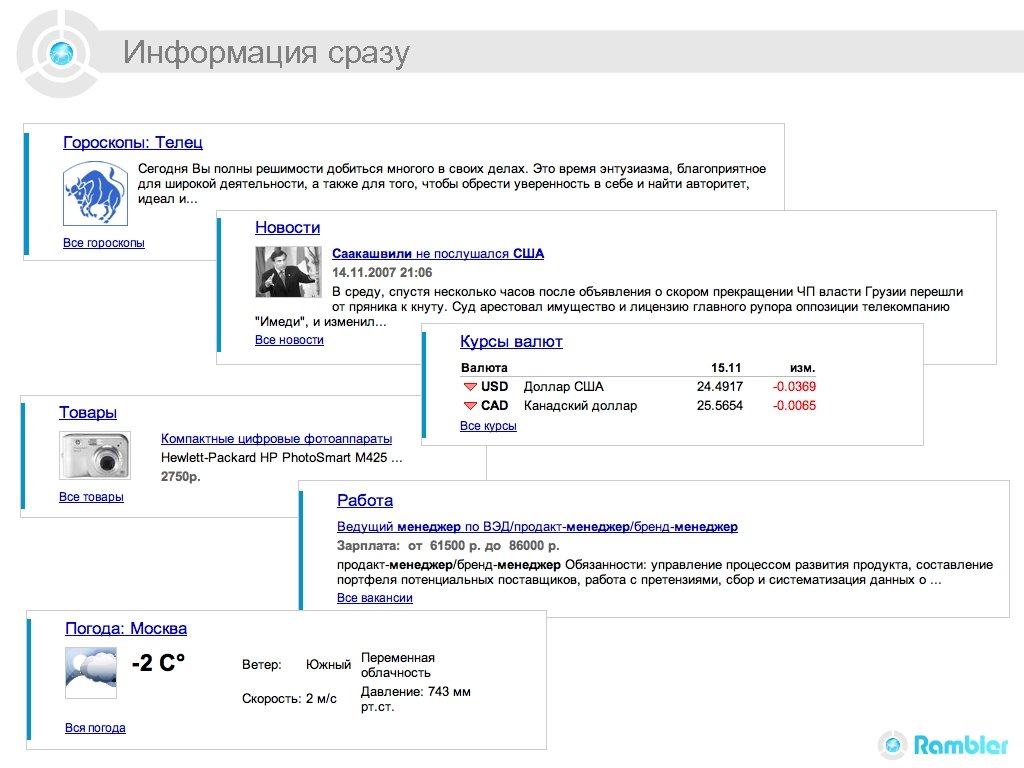1024x768 pixels.
Task: Open the Товары heading link
Action: pos(88,413)
